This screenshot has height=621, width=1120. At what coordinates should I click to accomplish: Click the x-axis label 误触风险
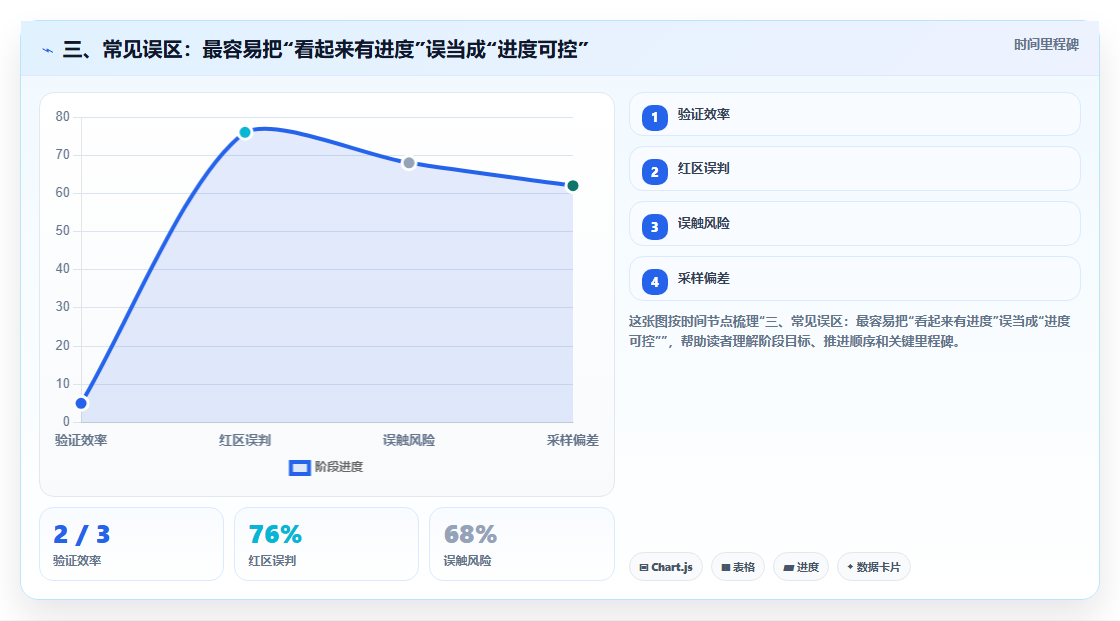click(x=409, y=440)
